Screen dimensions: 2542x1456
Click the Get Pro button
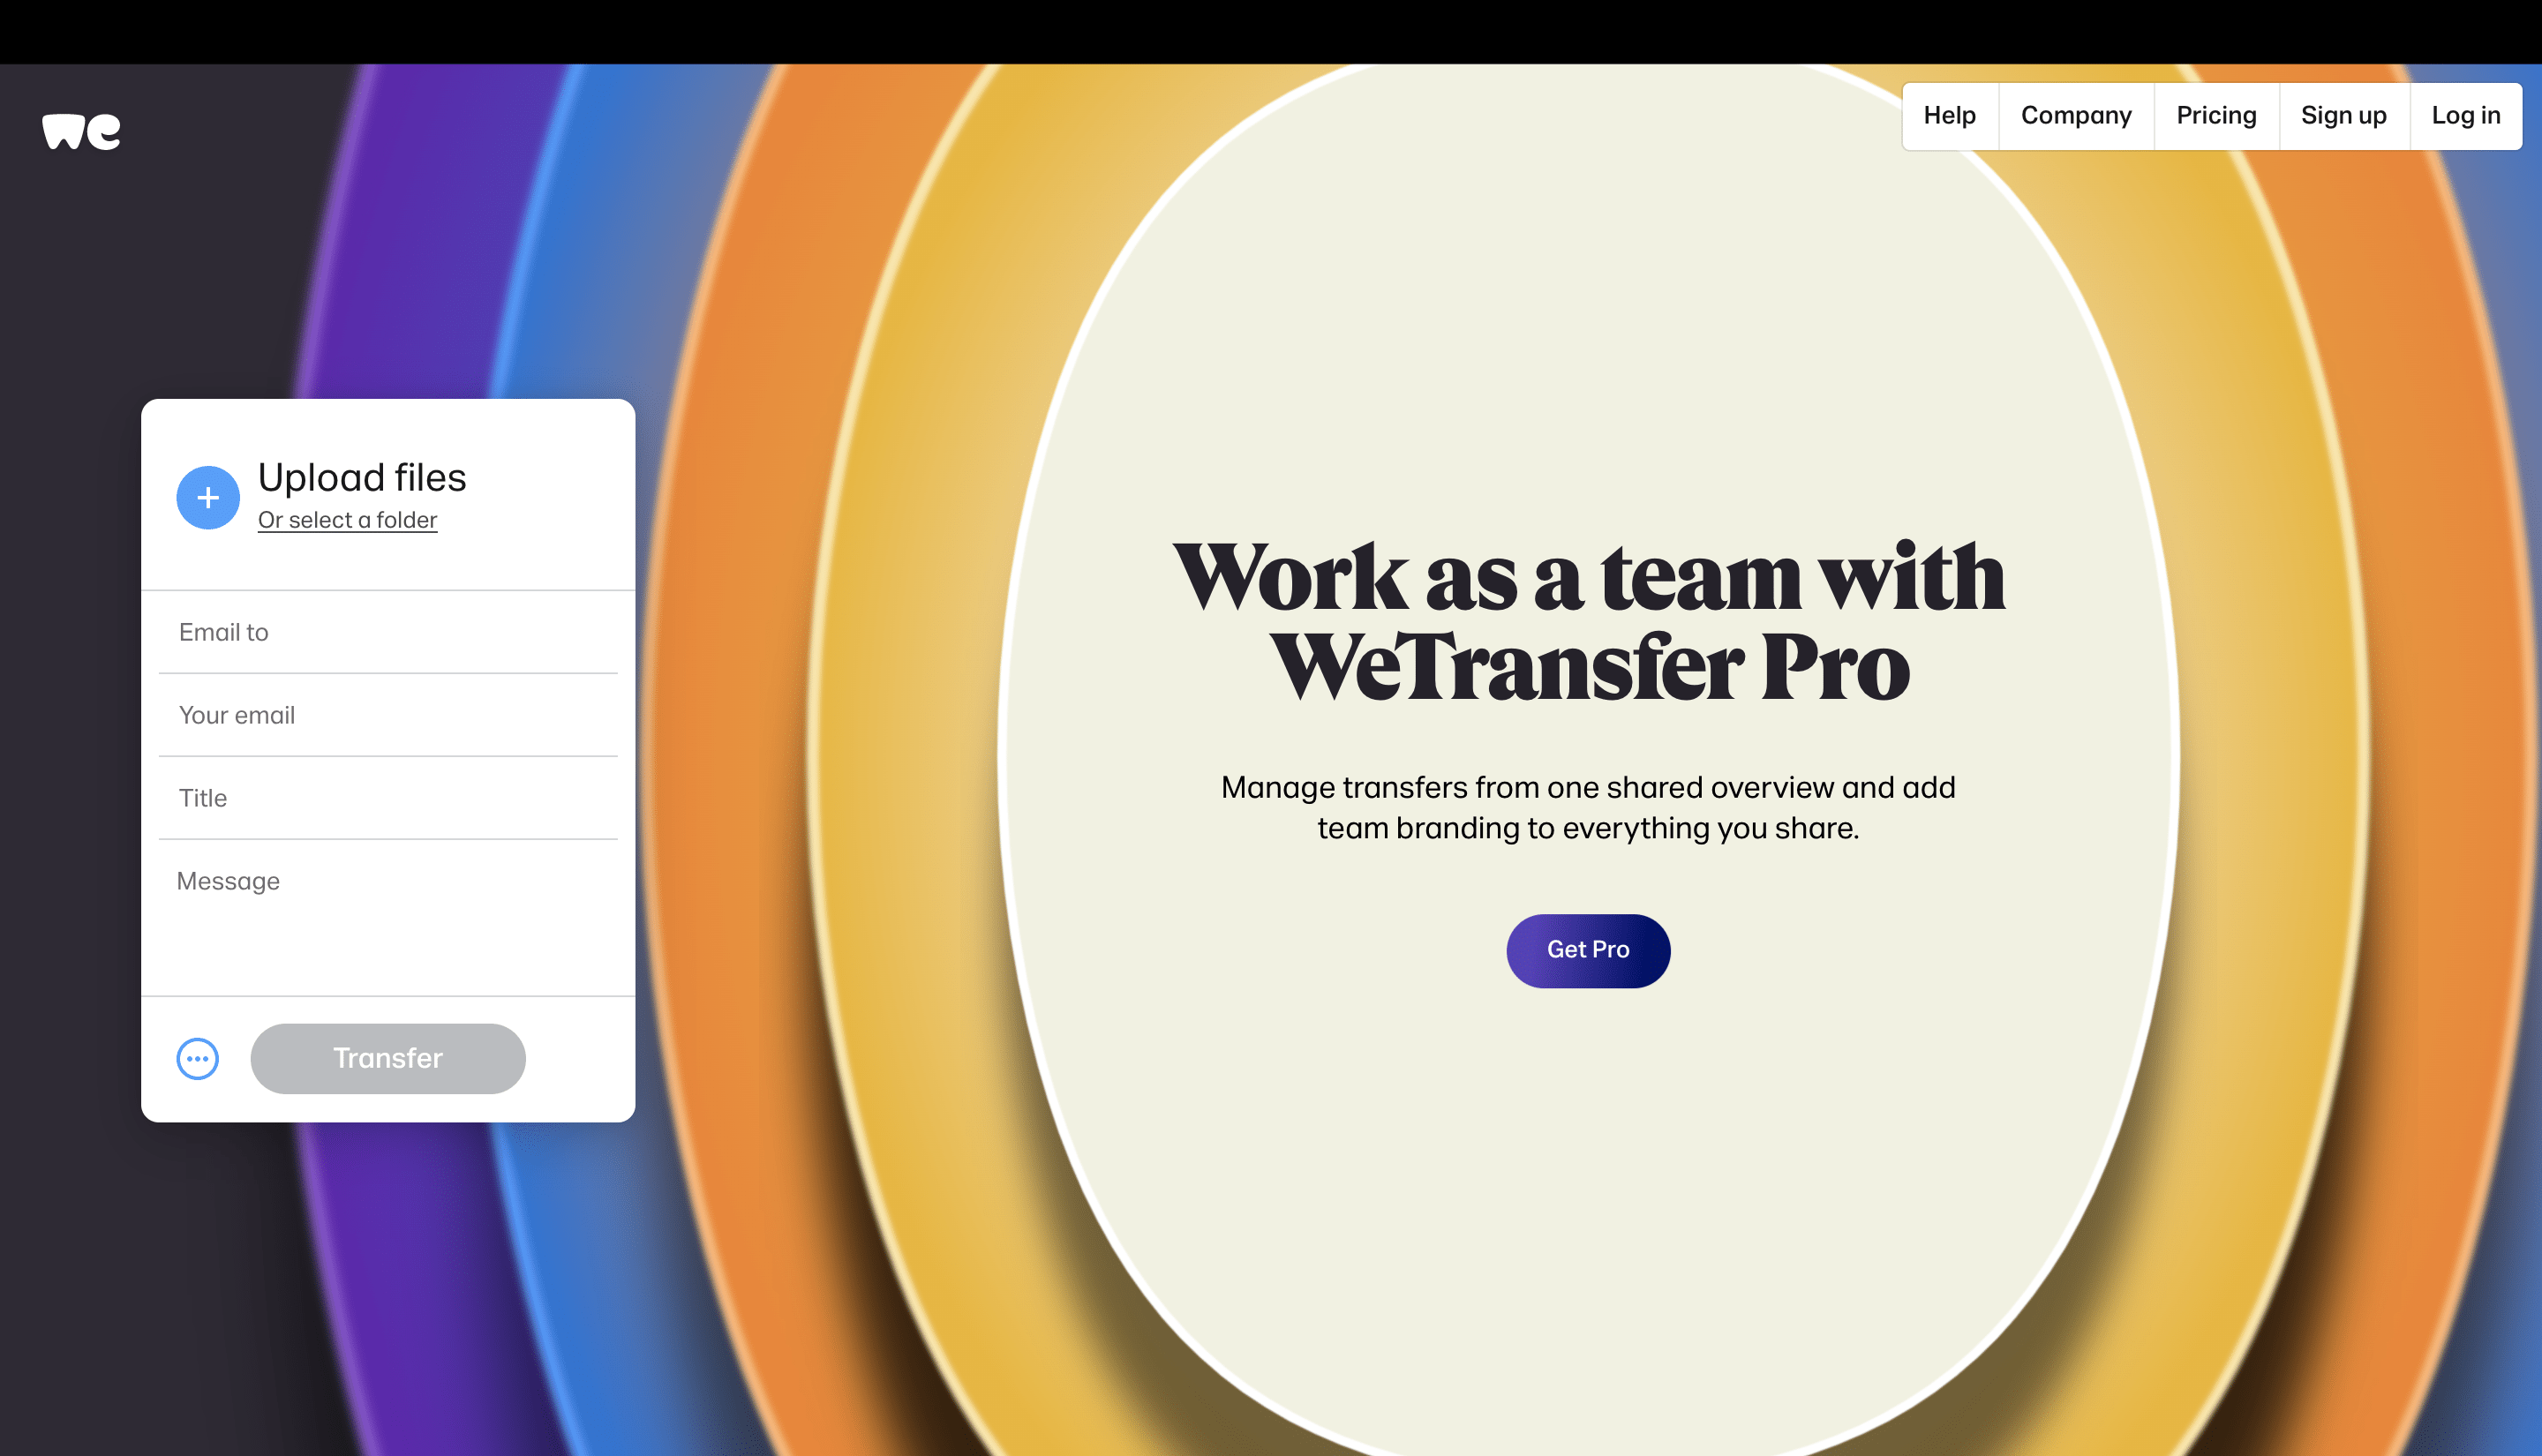point(1587,949)
